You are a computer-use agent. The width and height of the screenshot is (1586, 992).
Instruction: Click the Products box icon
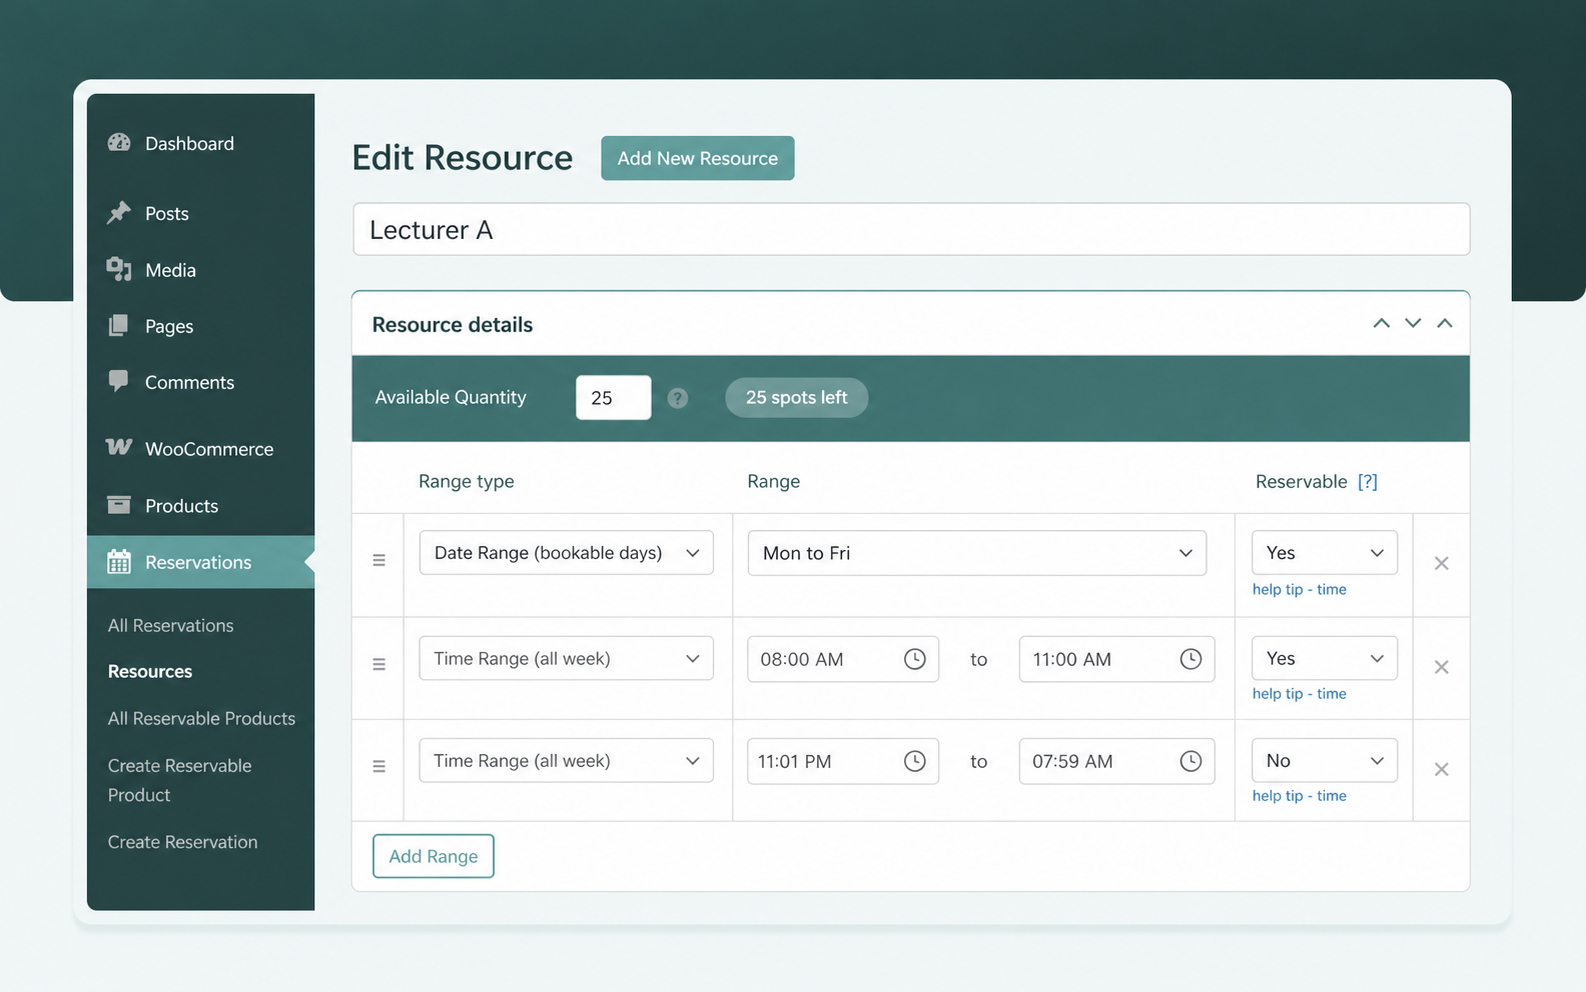(x=119, y=505)
